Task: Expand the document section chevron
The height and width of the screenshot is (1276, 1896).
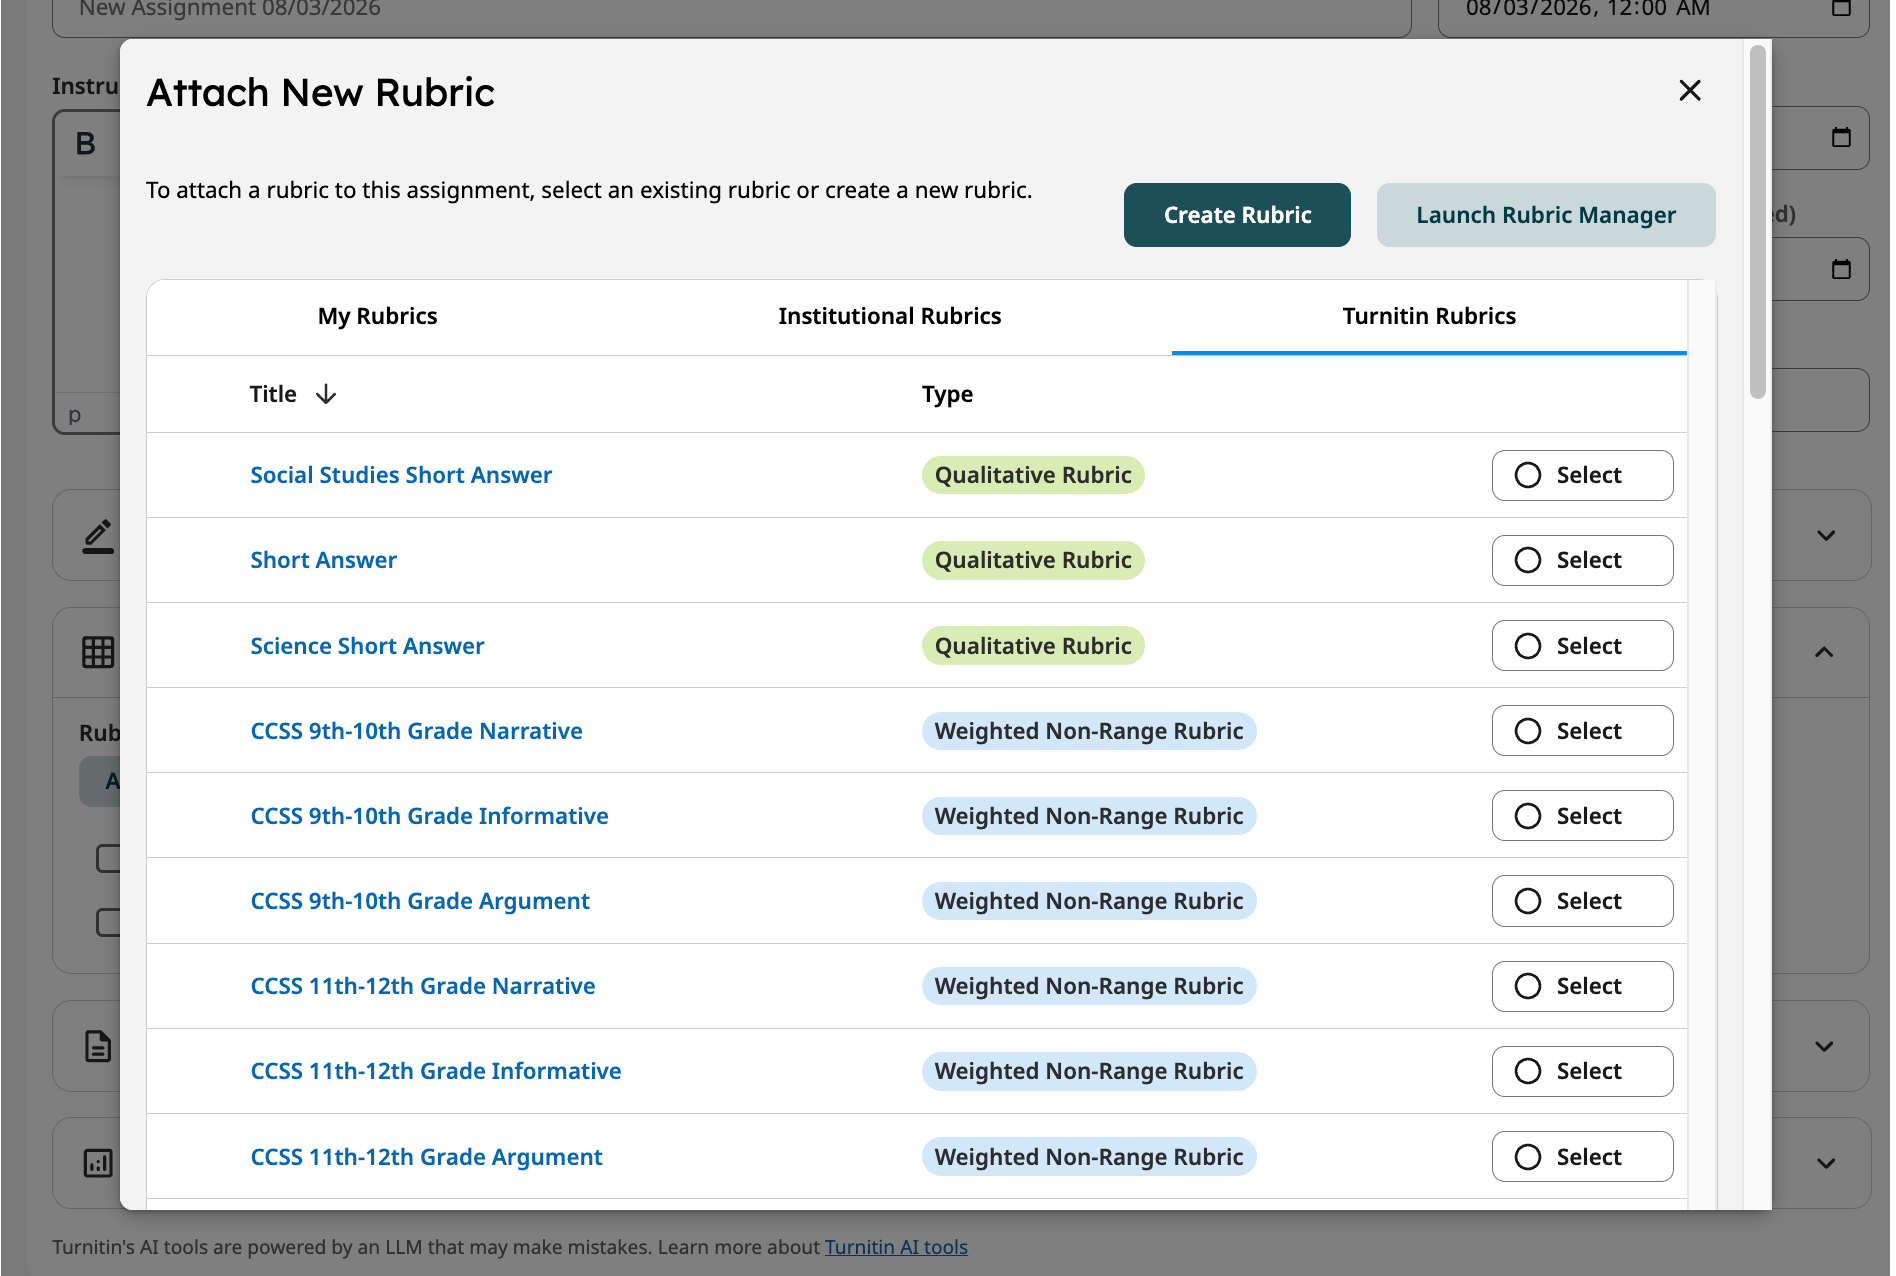Action: (1824, 1047)
